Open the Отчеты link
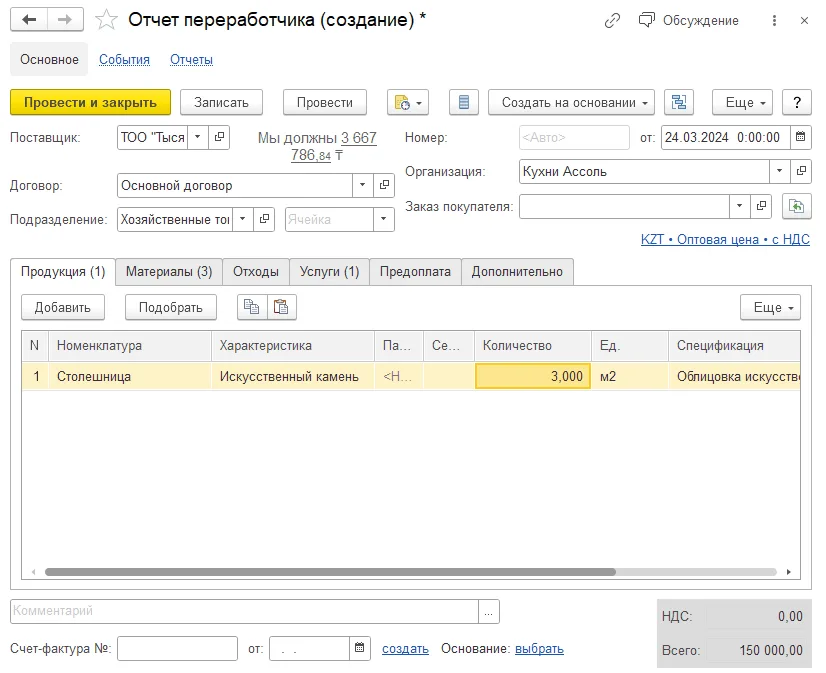This screenshot has width=826, height=673. click(191, 60)
